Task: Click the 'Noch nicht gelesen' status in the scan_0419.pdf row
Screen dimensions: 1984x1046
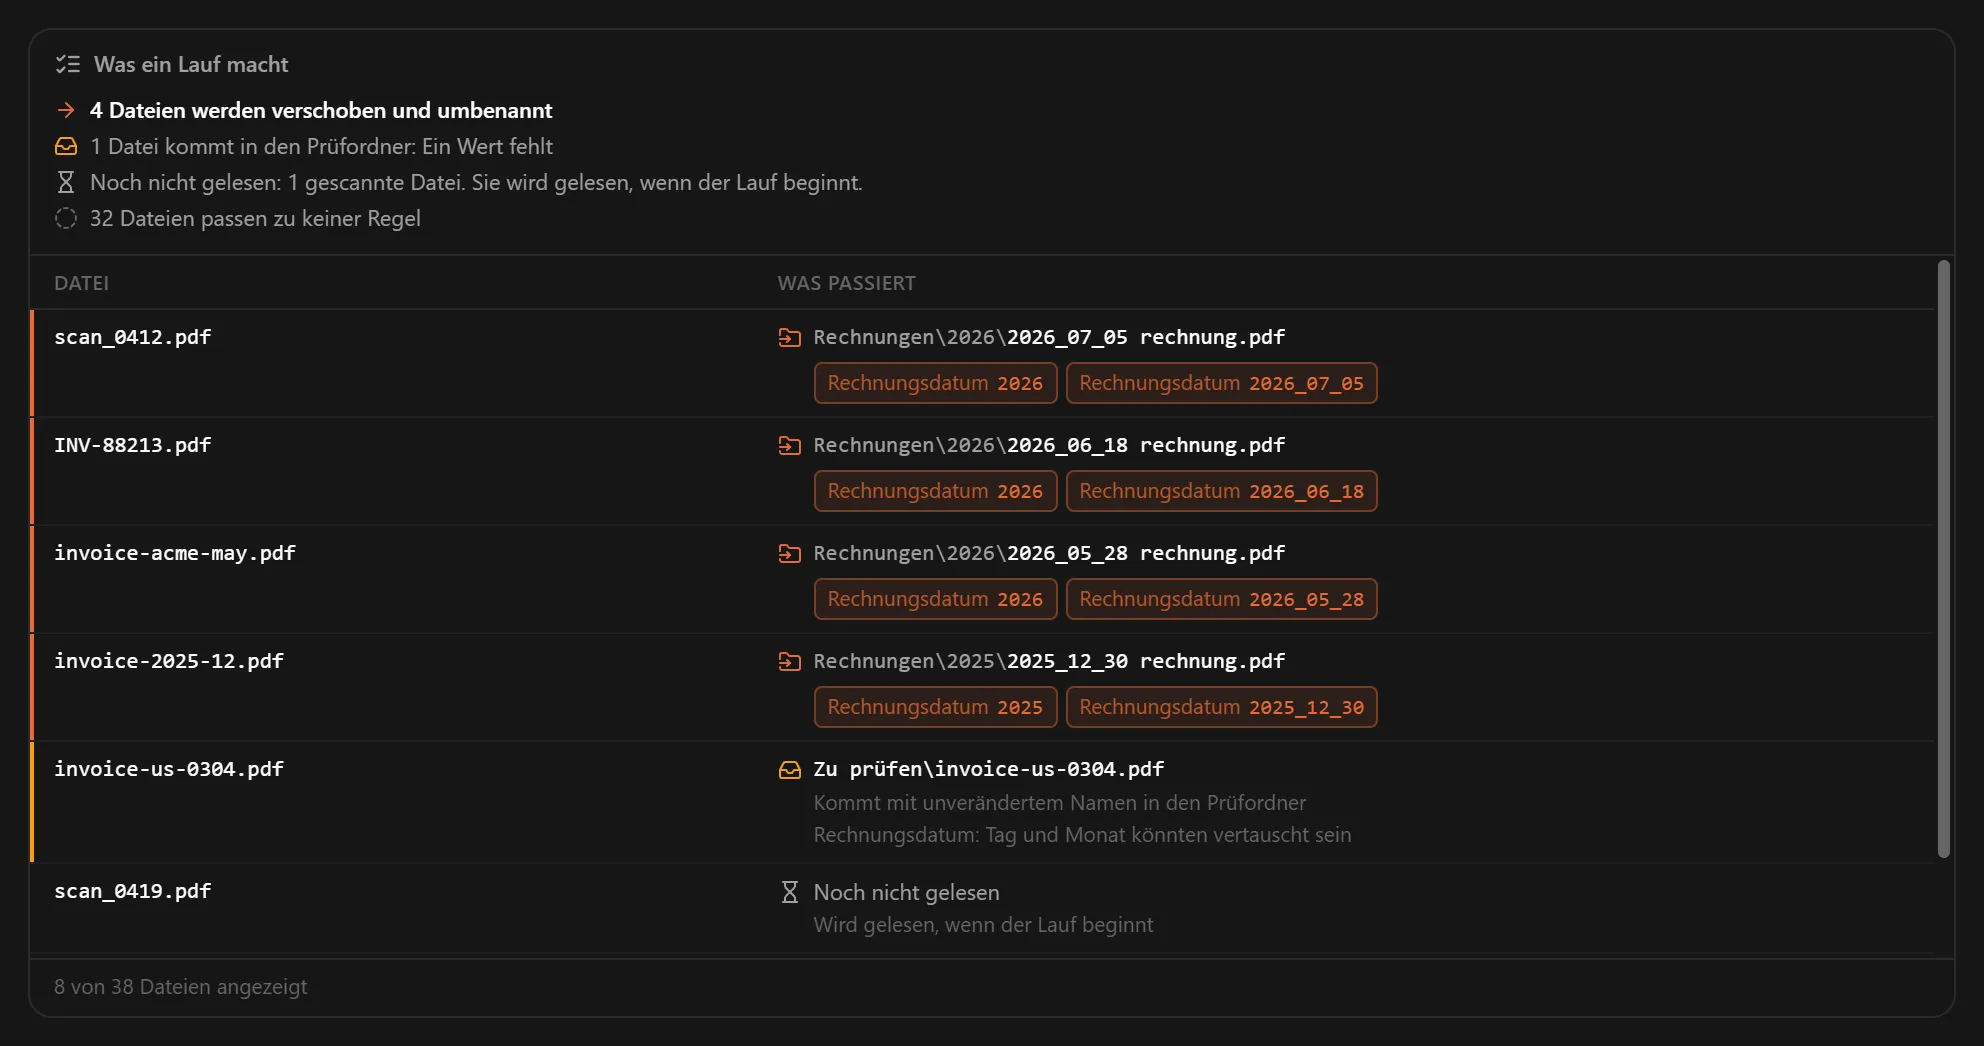Action: coord(907,892)
